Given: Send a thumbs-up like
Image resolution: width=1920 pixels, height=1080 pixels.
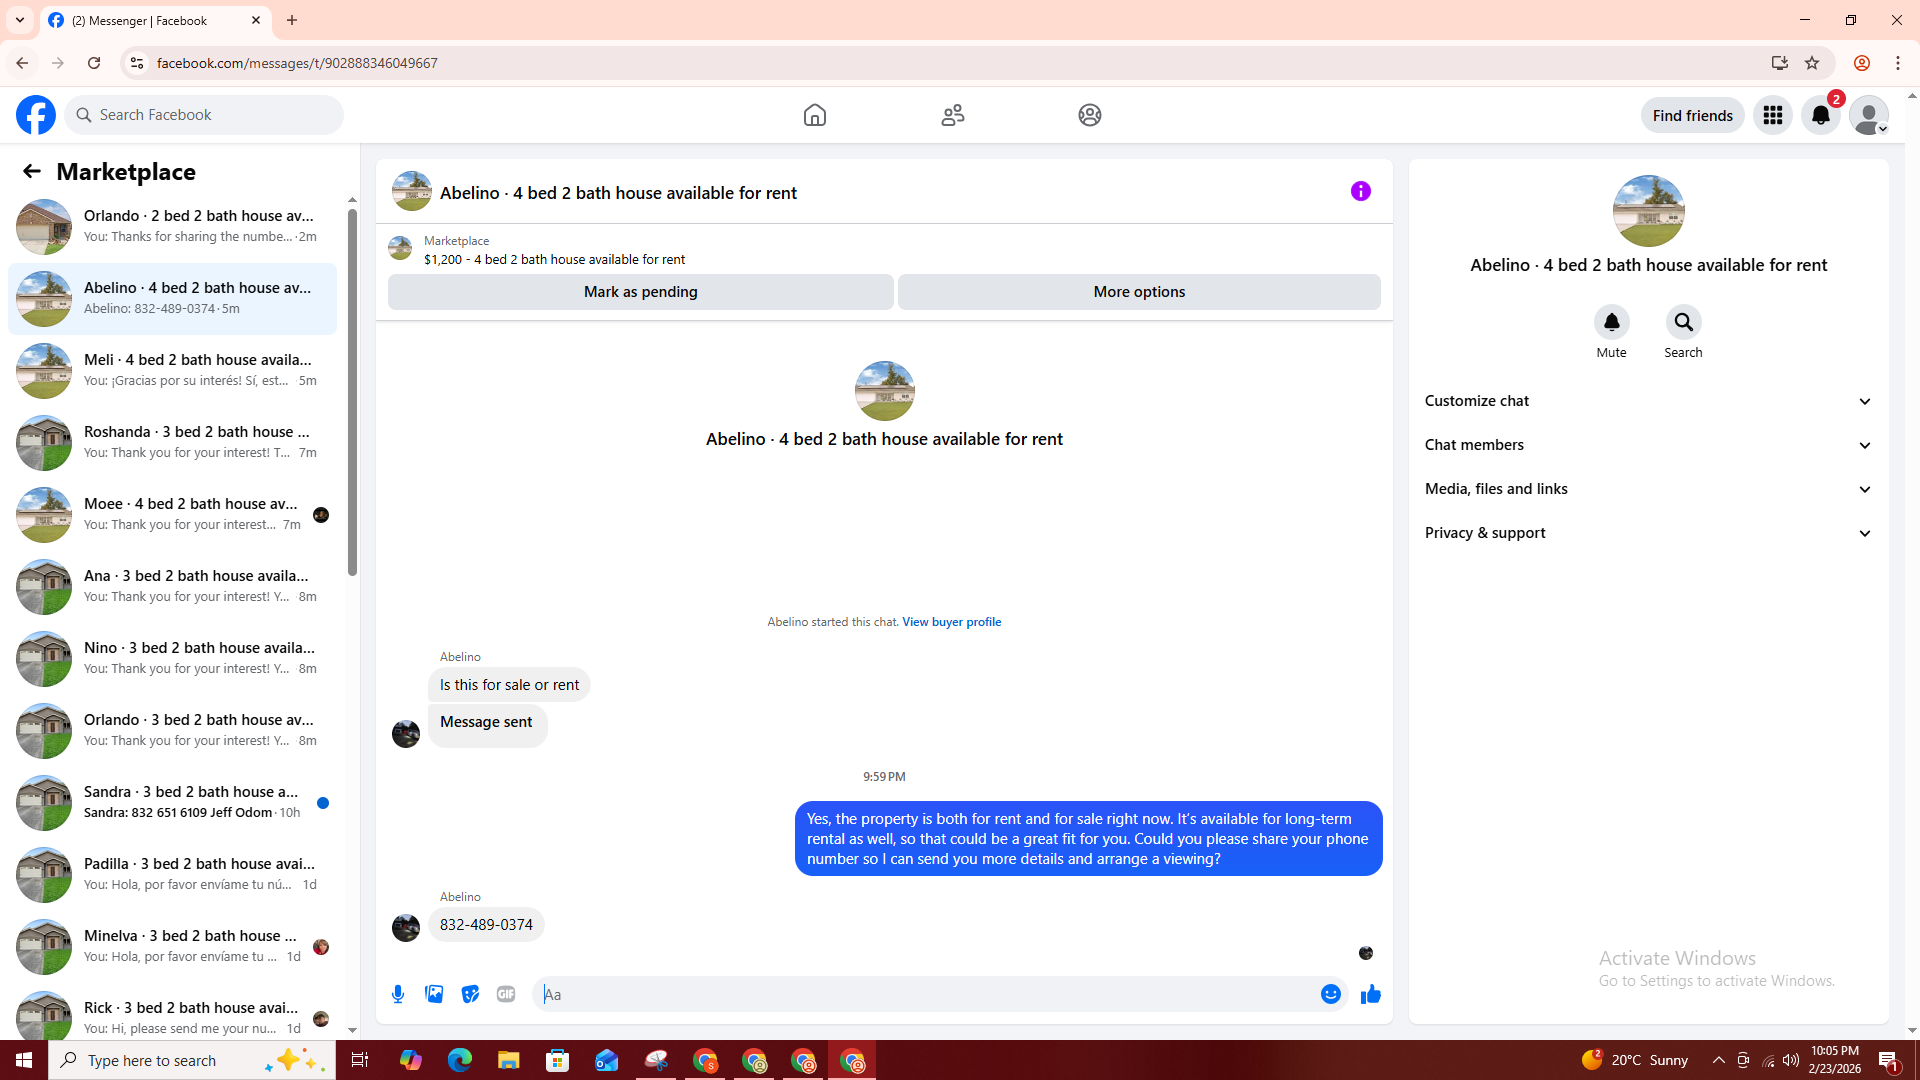Looking at the screenshot, I should (x=1370, y=994).
